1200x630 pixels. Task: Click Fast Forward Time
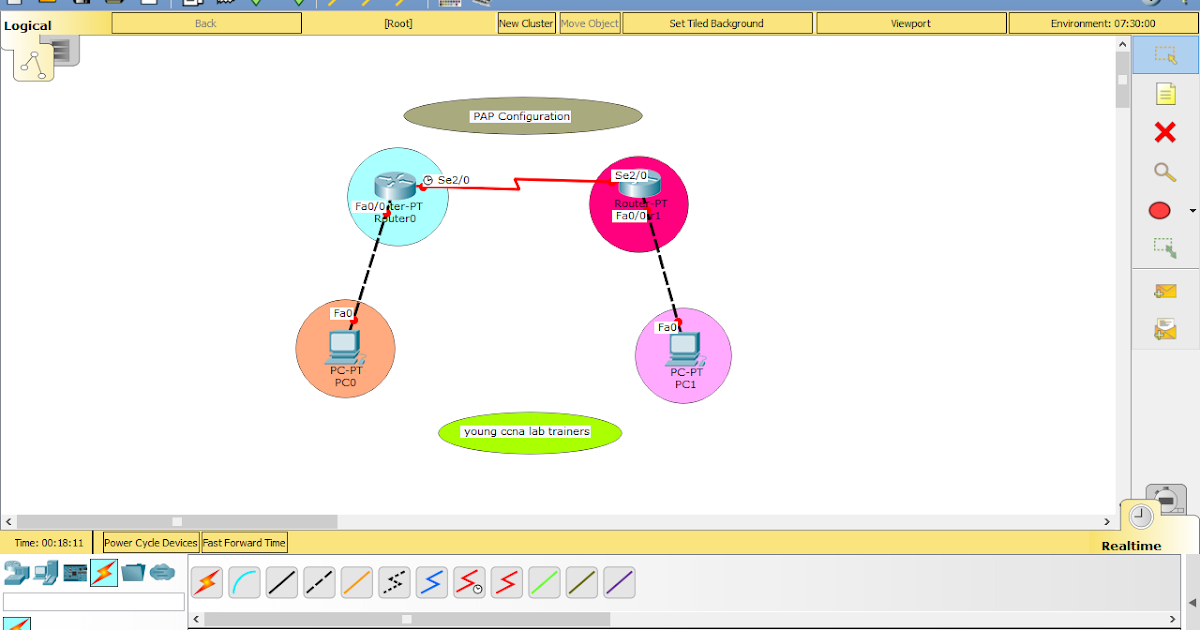click(x=243, y=542)
